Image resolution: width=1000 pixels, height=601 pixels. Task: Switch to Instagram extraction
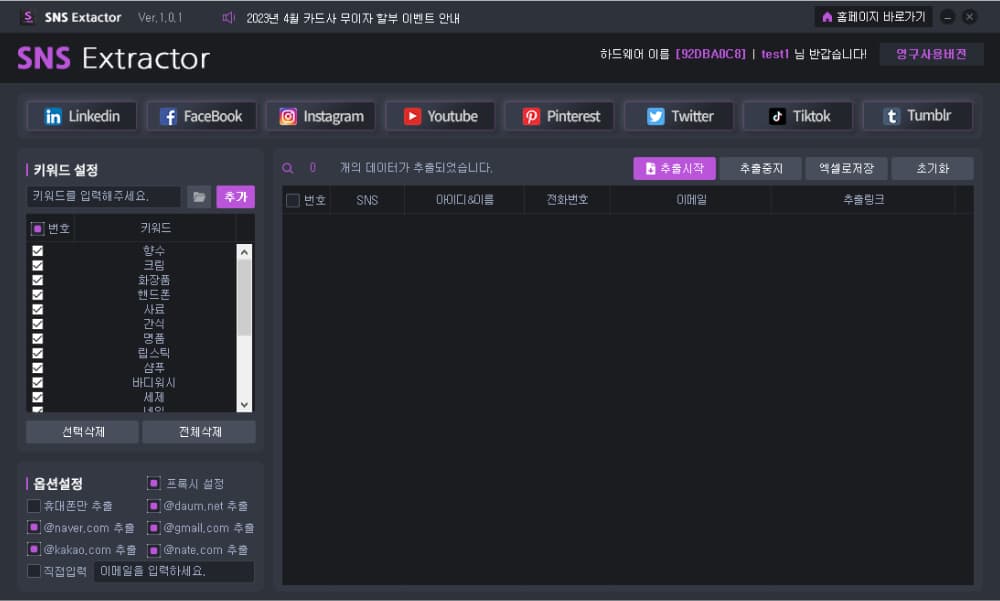321,116
